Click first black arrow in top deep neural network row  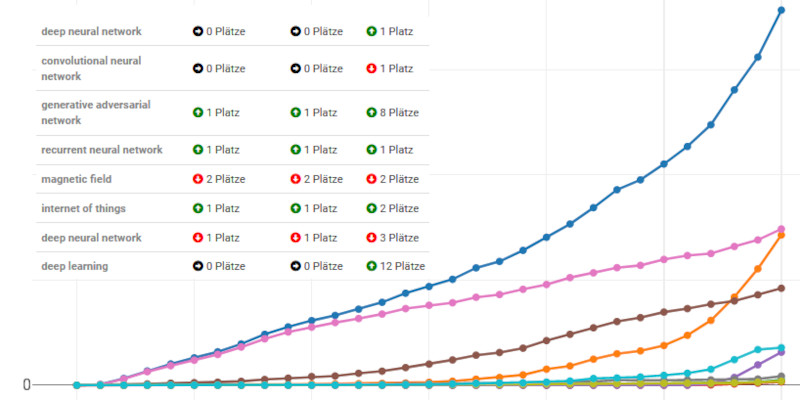point(198,31)
